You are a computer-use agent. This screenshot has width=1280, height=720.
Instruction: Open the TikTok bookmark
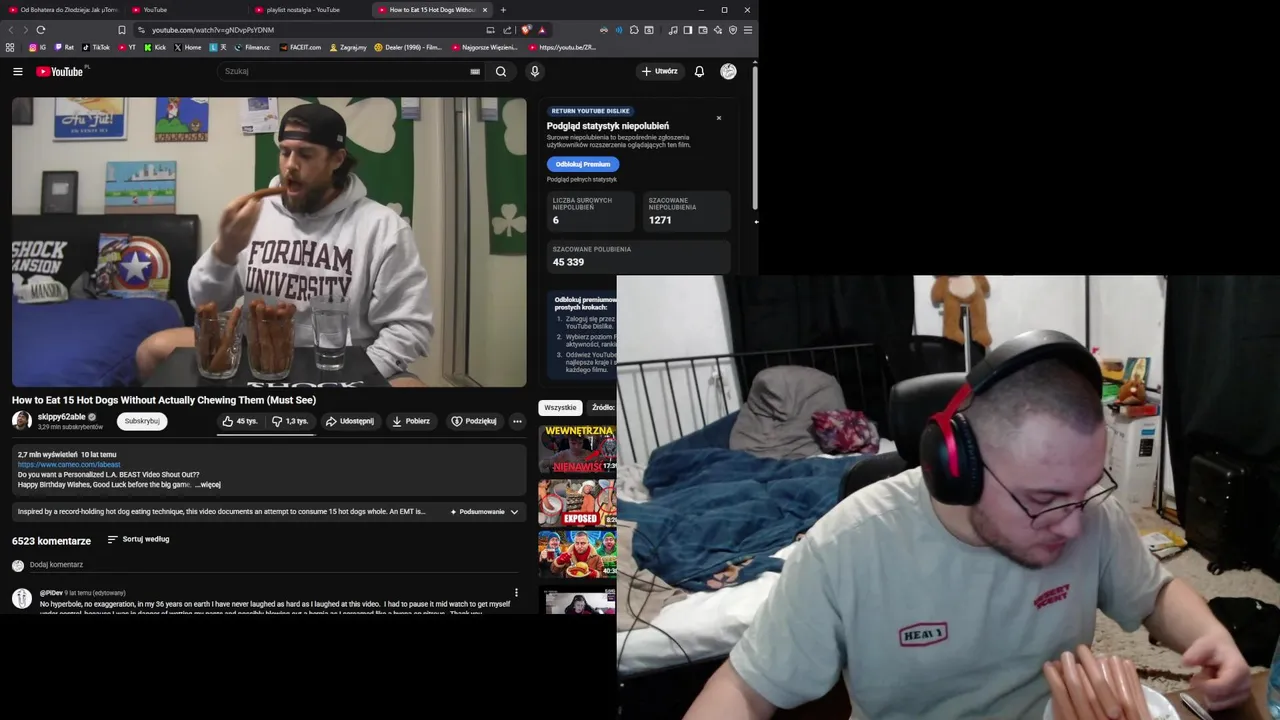(x=96, y=47)
